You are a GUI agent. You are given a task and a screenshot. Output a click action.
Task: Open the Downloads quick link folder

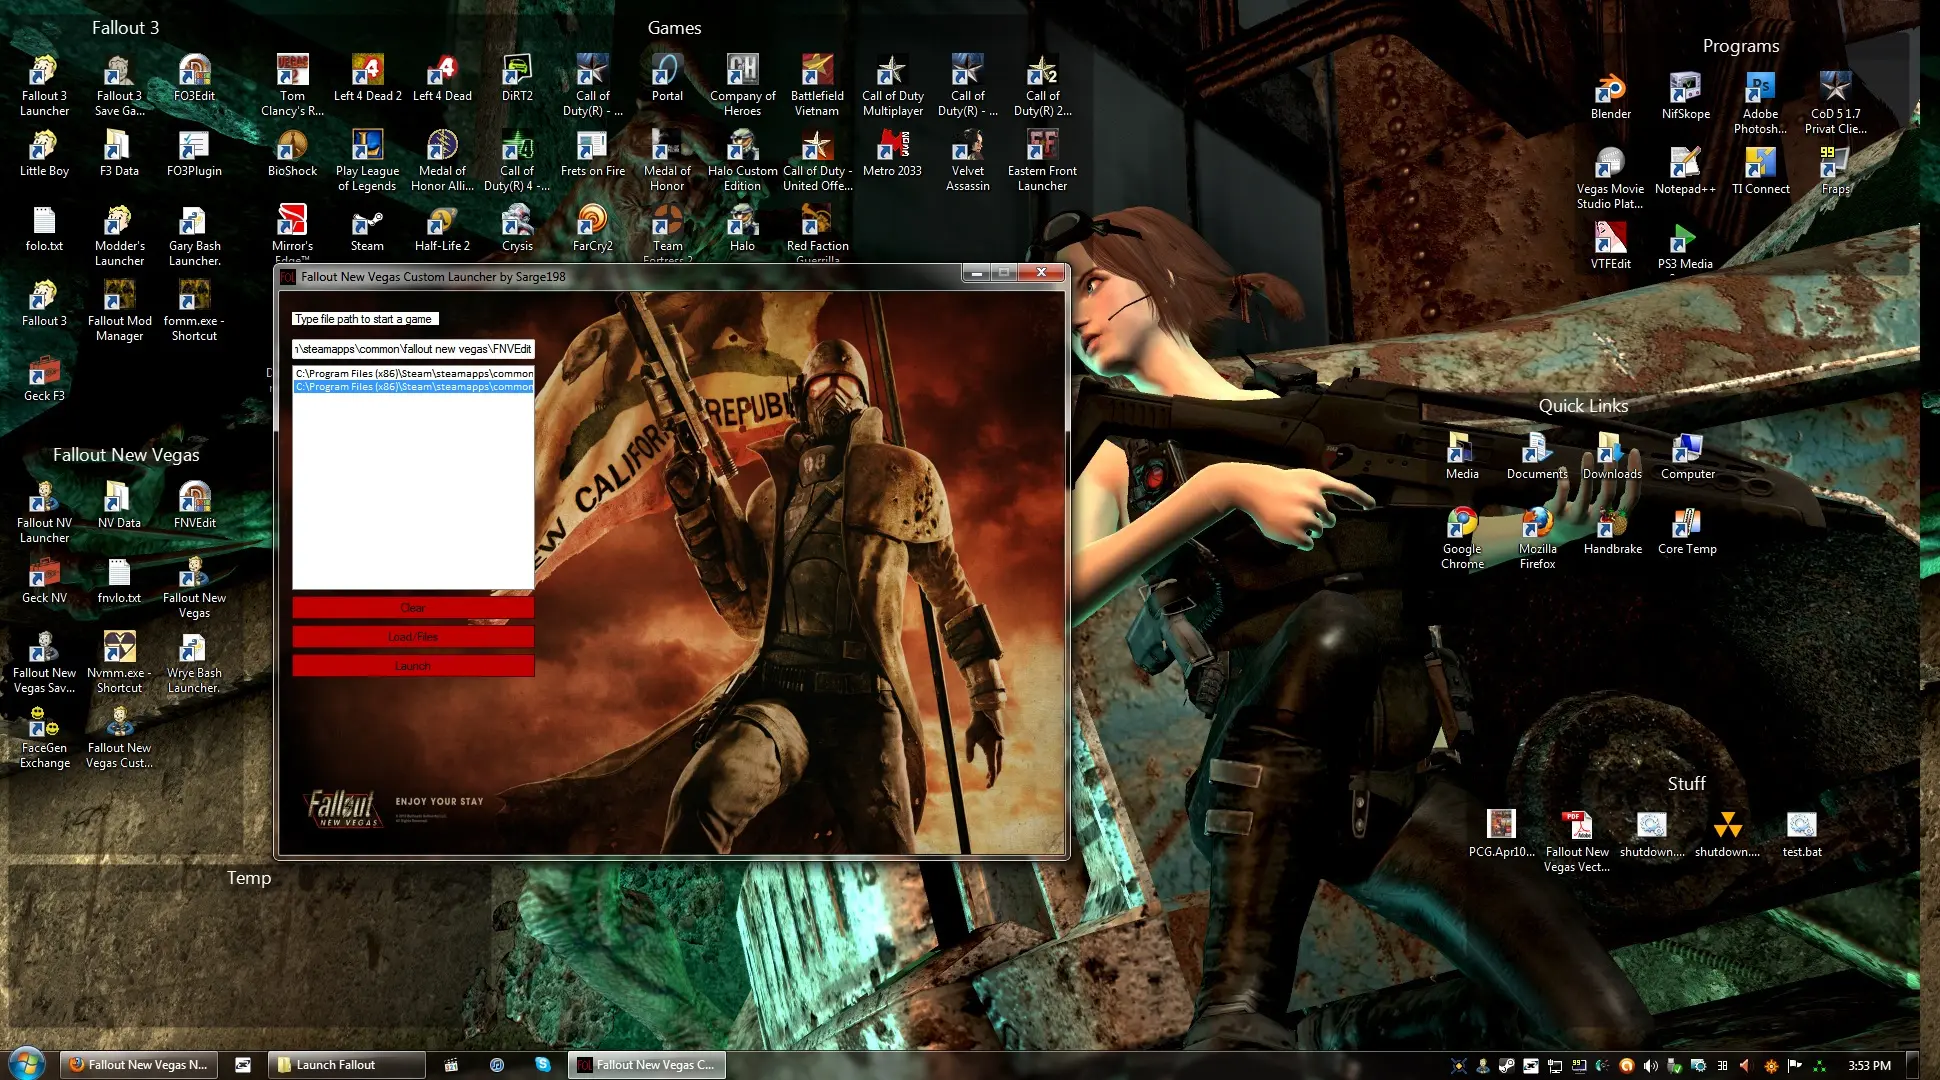1612,456
